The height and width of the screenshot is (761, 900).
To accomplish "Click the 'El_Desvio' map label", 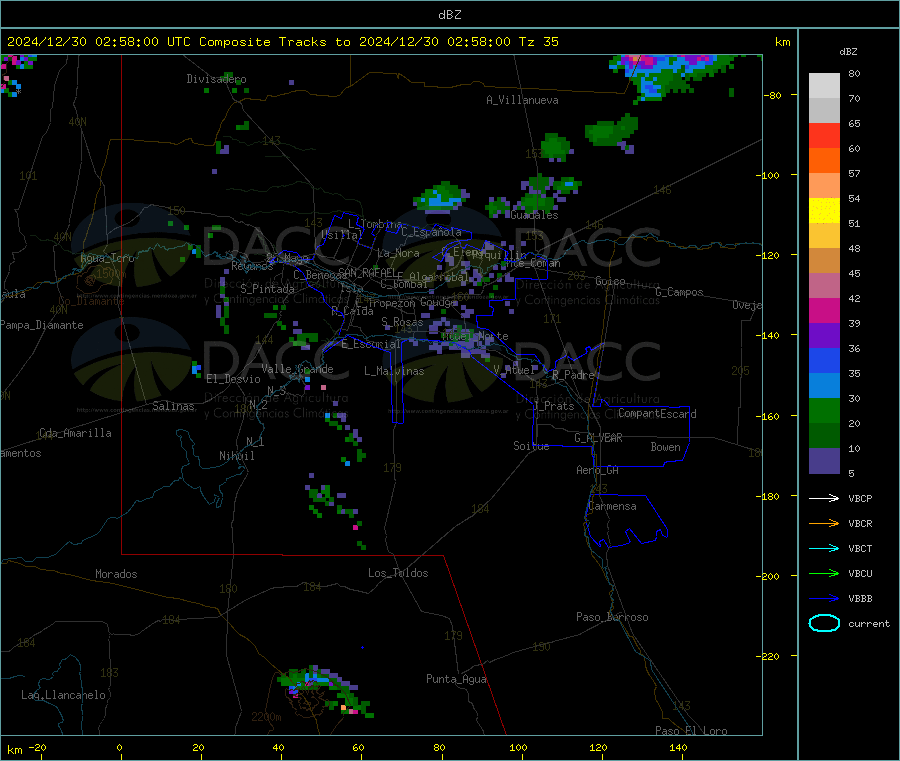I will tap(233, 379).
